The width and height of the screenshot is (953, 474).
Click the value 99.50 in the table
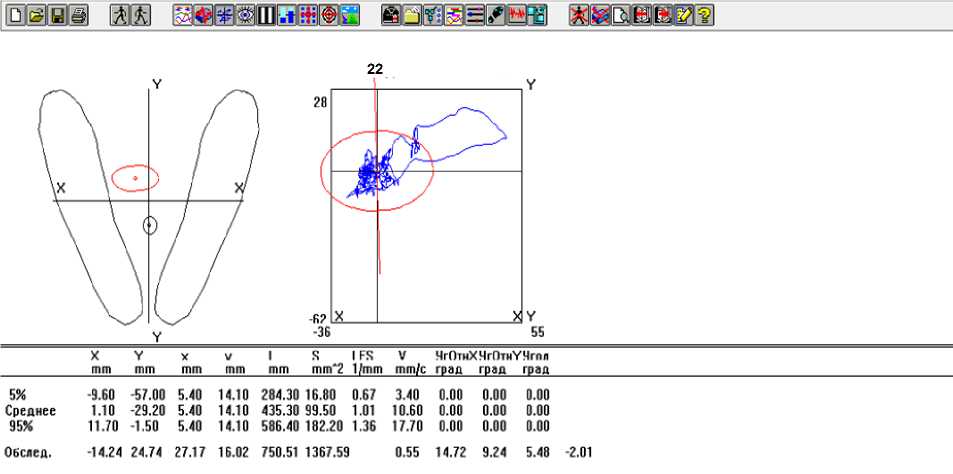(322, 411)
